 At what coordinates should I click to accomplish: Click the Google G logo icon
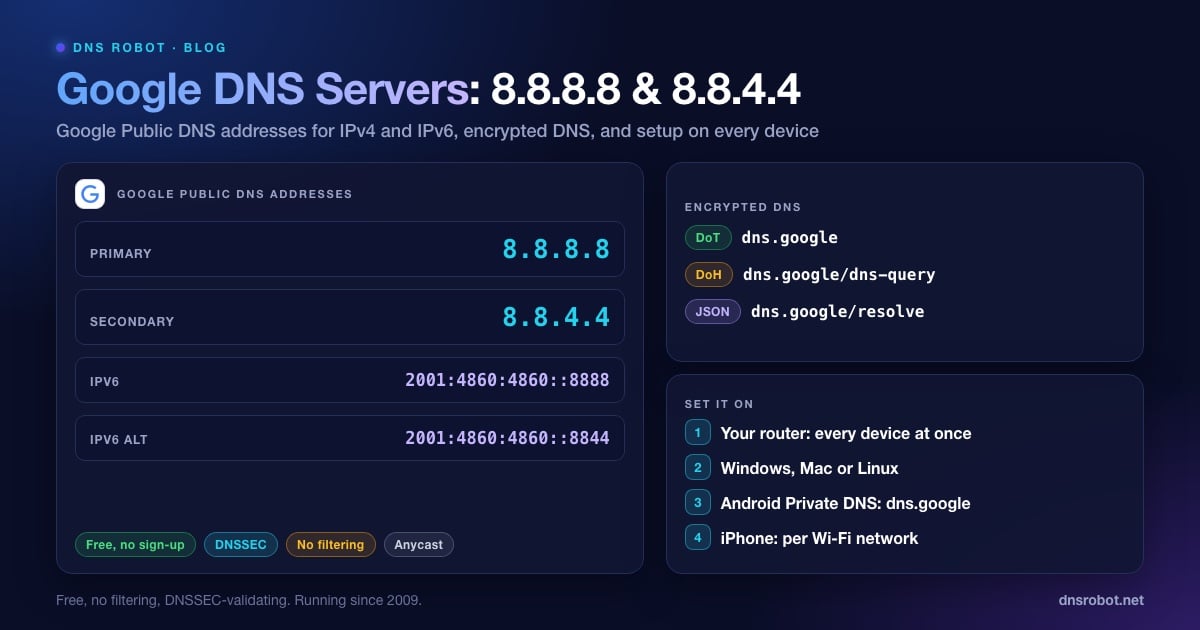click(x=90, y=194)
